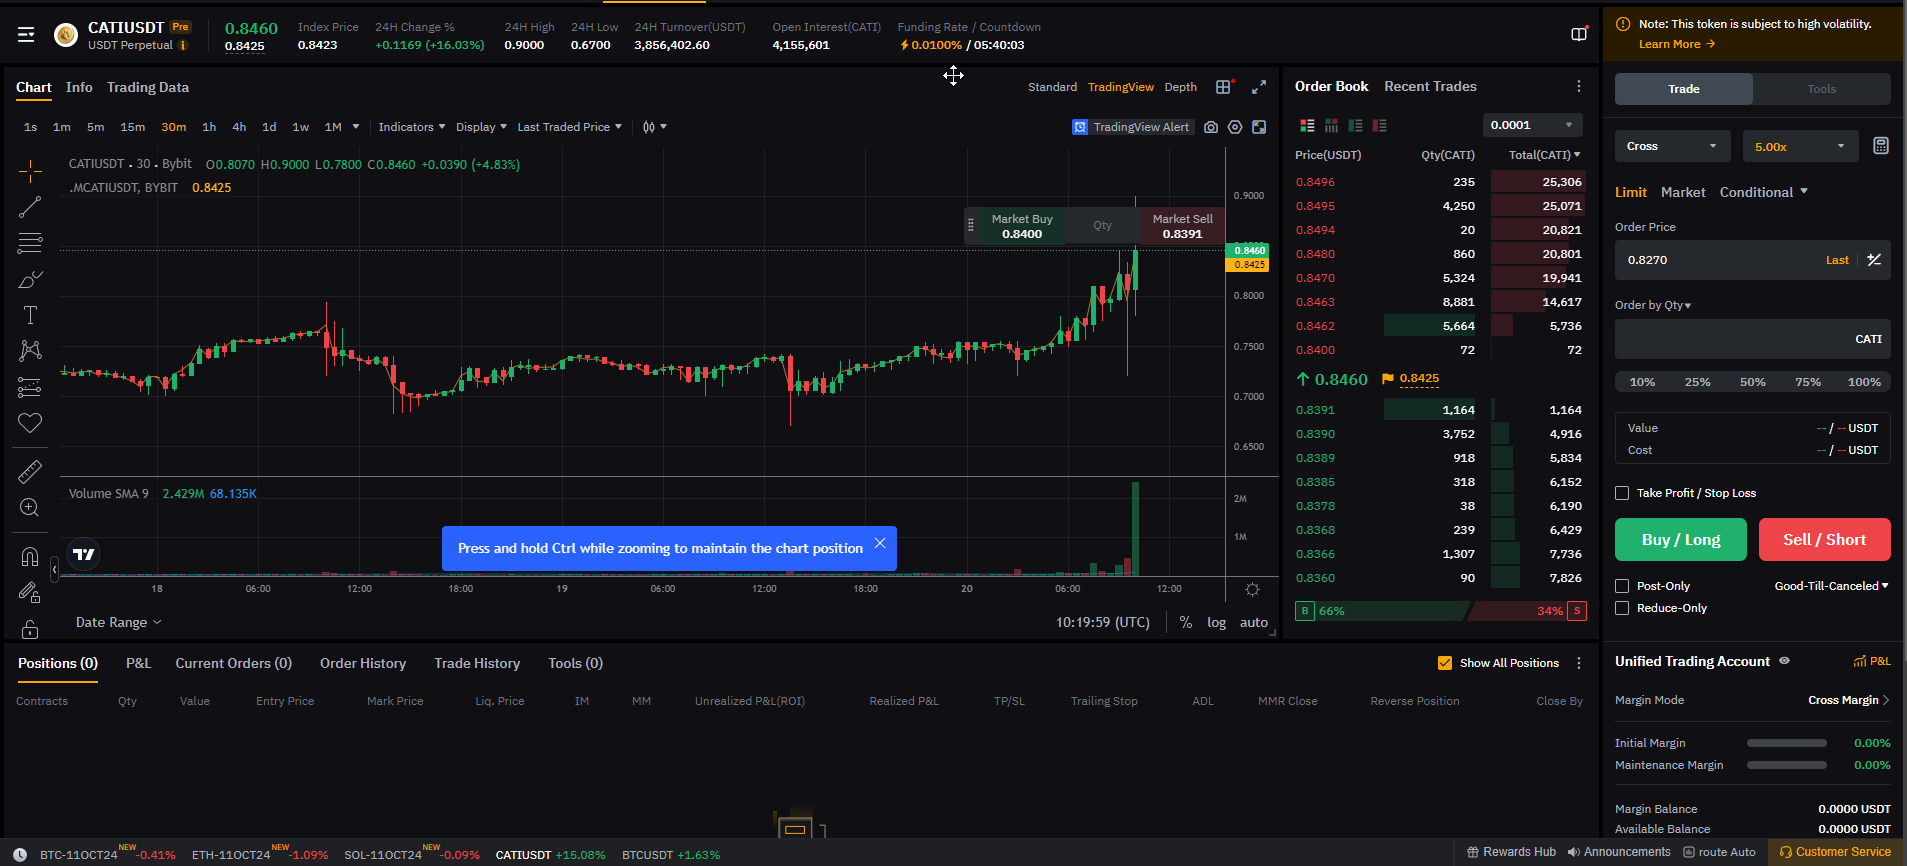Select the trend line drawing tool
The width and height of the screenshot is (1907, 866).
(30, 207)
